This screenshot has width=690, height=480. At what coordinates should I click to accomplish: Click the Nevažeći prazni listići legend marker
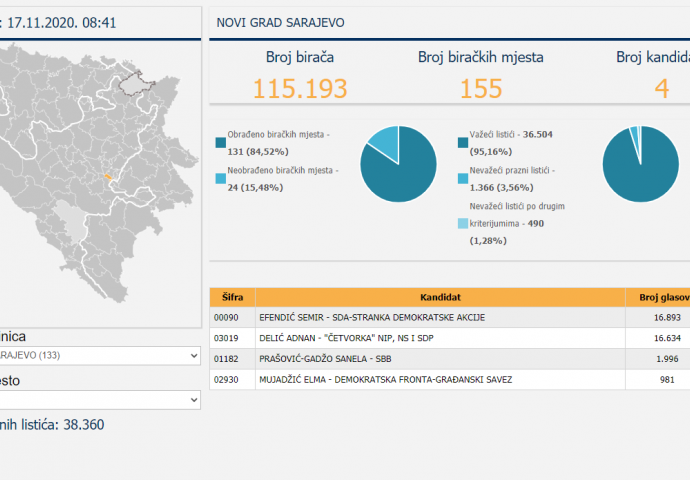tap(462, 177)
